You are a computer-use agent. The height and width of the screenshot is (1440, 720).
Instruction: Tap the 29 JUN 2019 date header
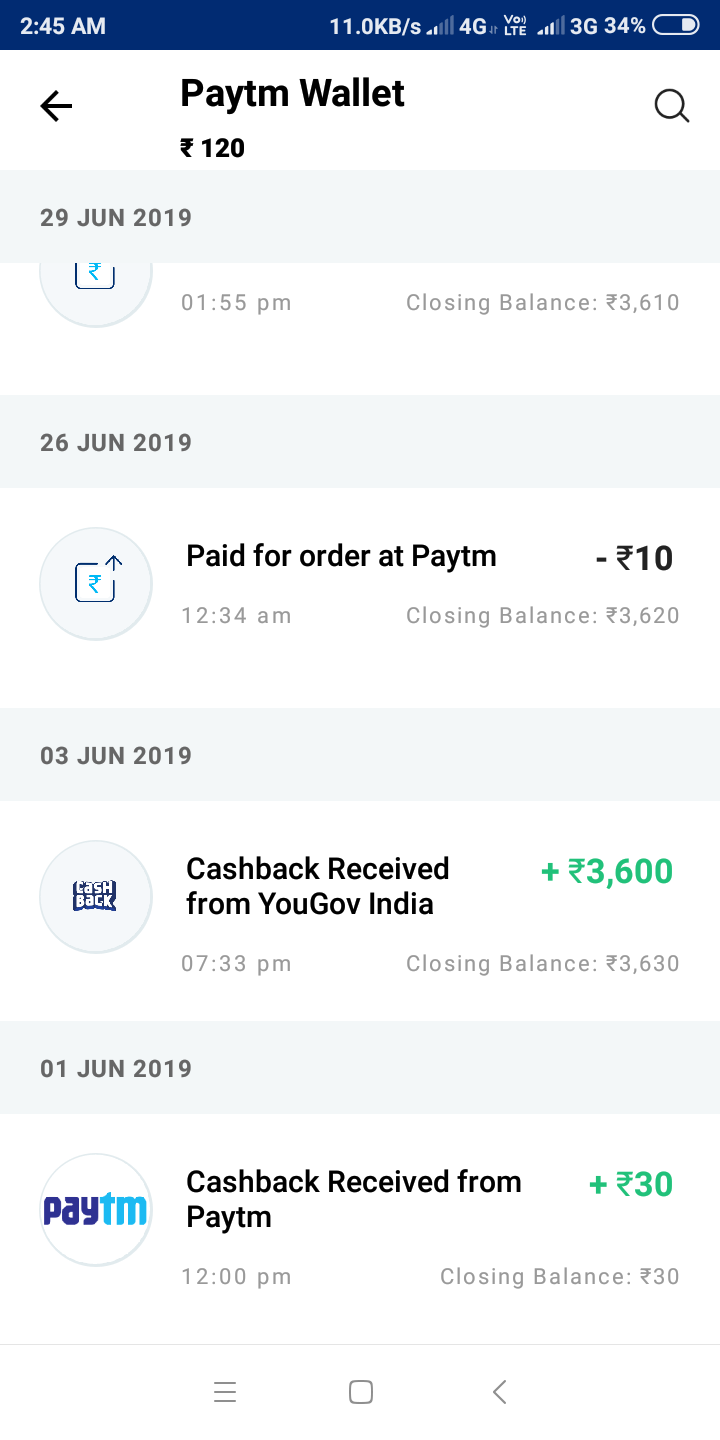[116, 218]
